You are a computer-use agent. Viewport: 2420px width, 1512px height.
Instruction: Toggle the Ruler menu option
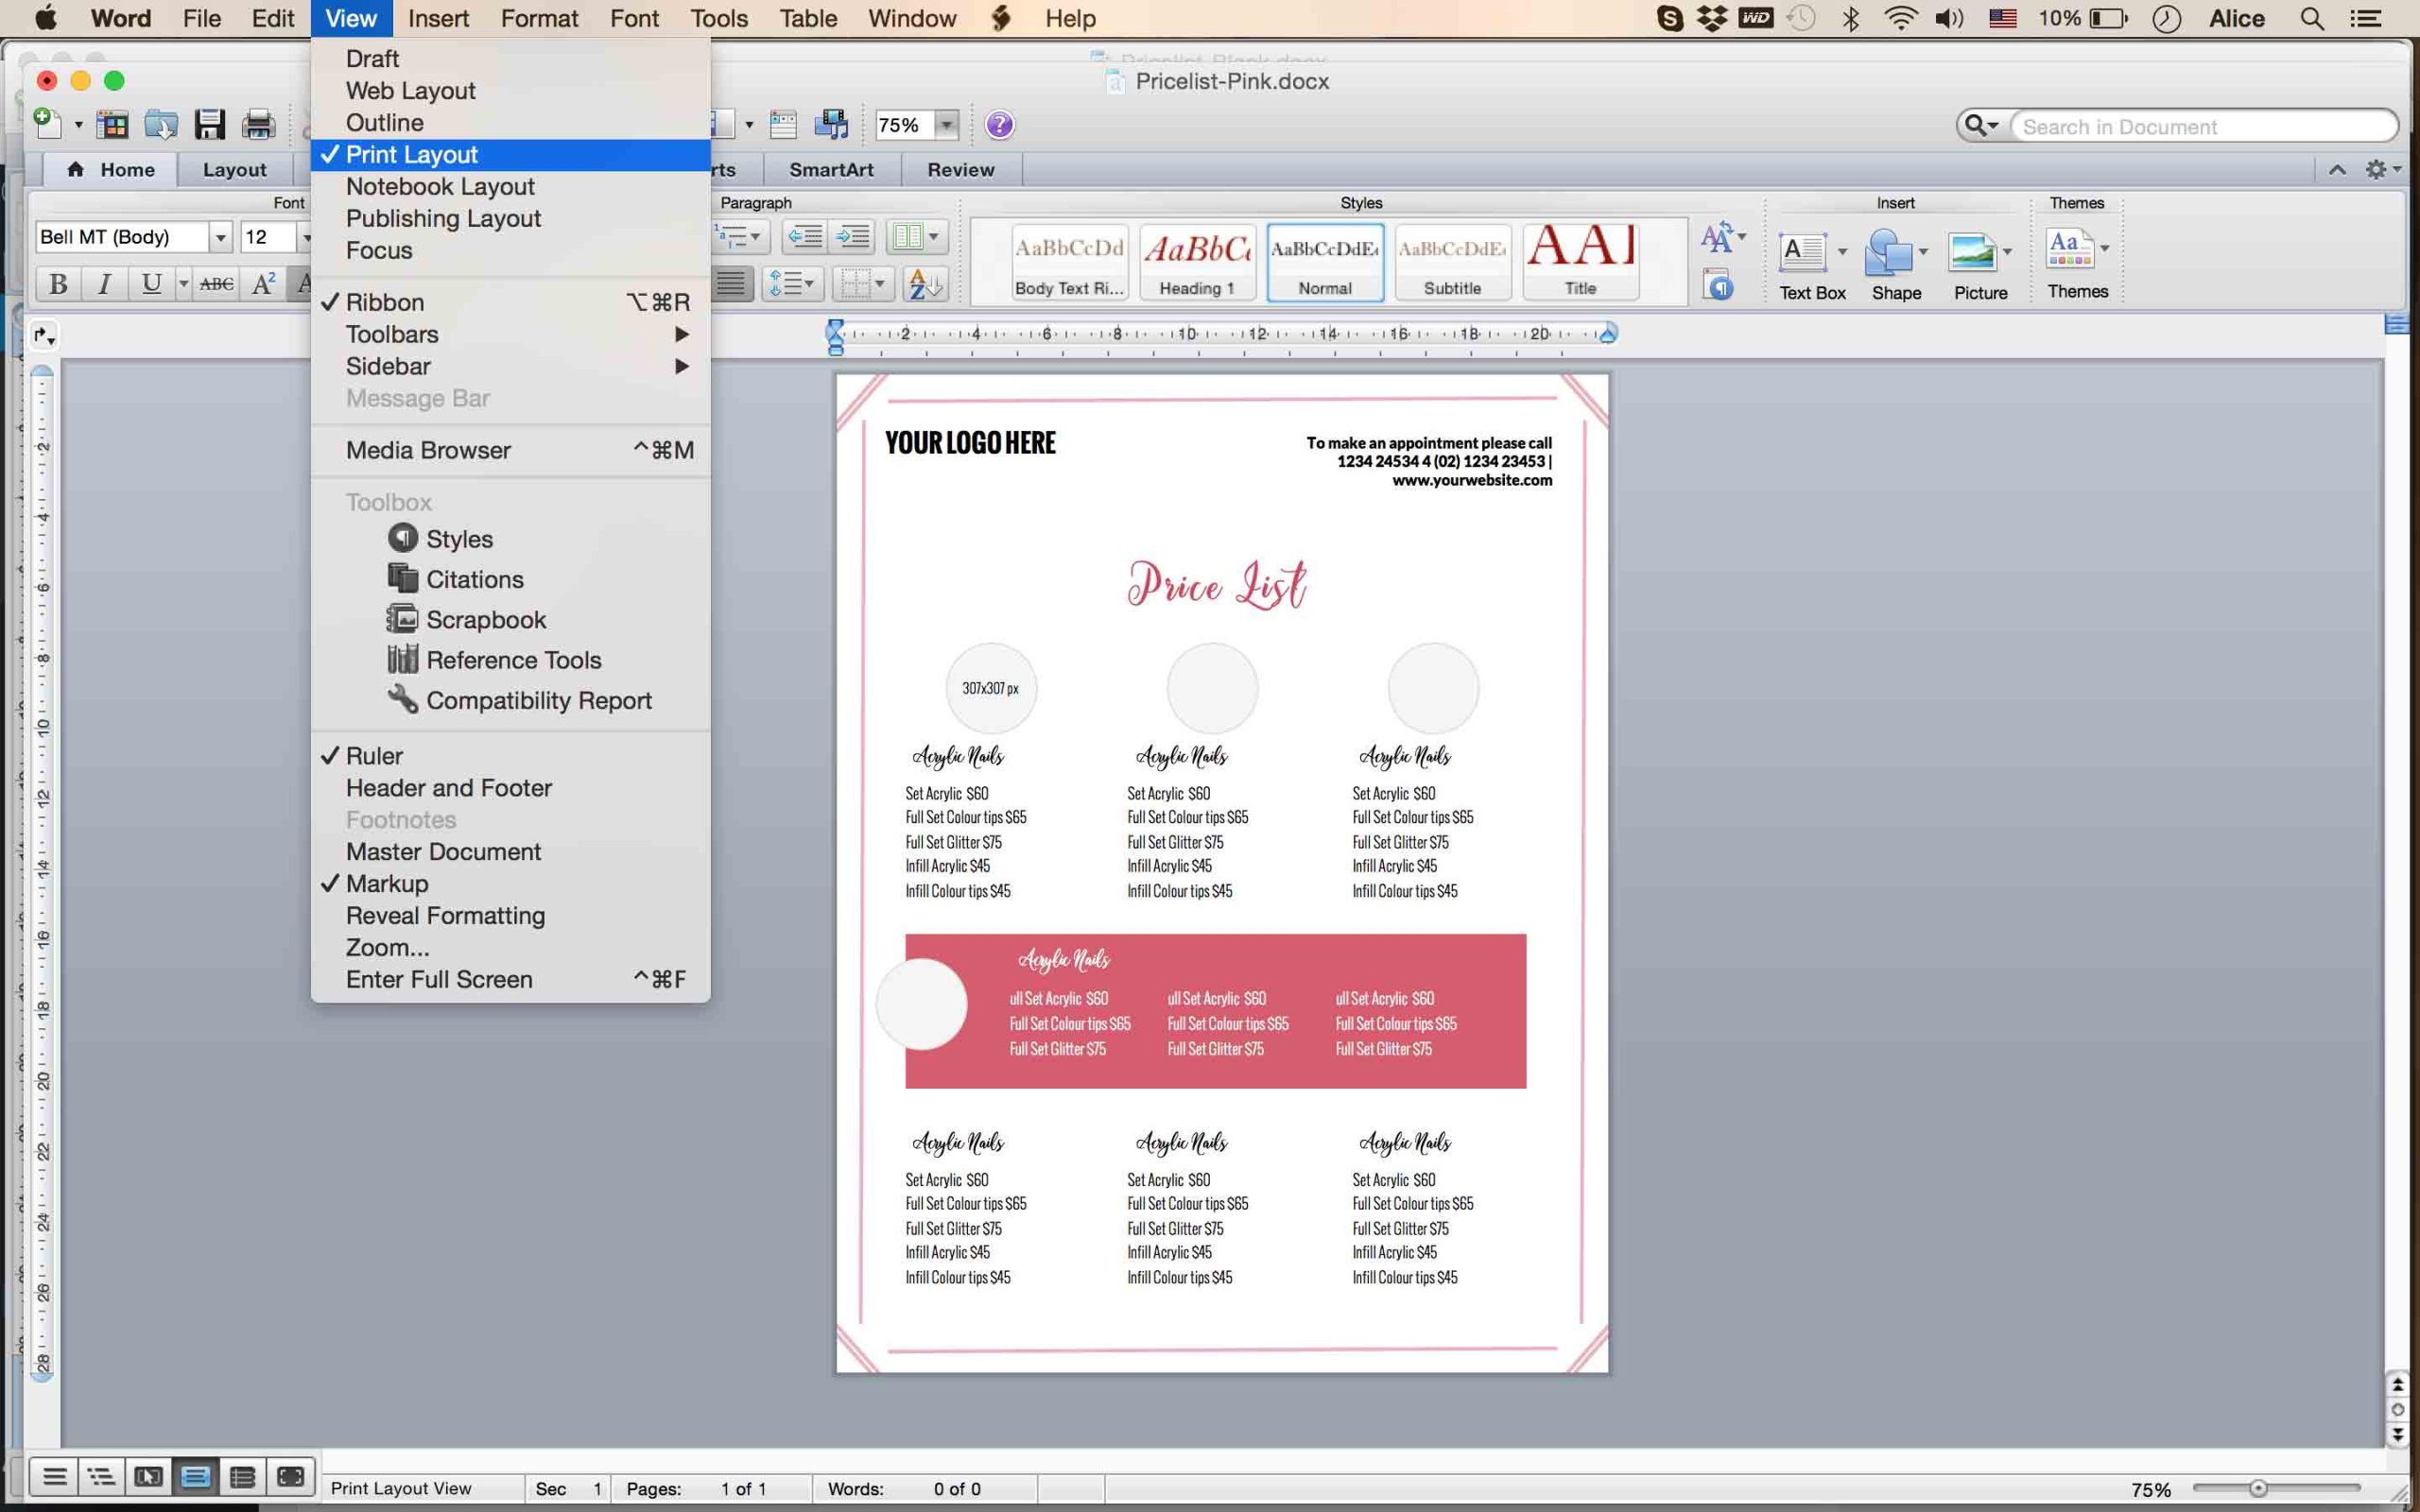(x=374, y=756)
